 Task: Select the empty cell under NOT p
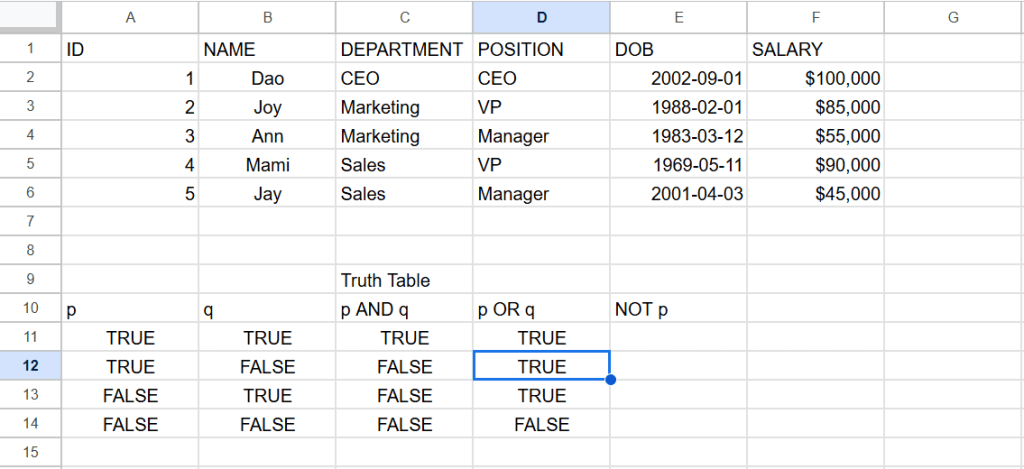pos(678,338)
